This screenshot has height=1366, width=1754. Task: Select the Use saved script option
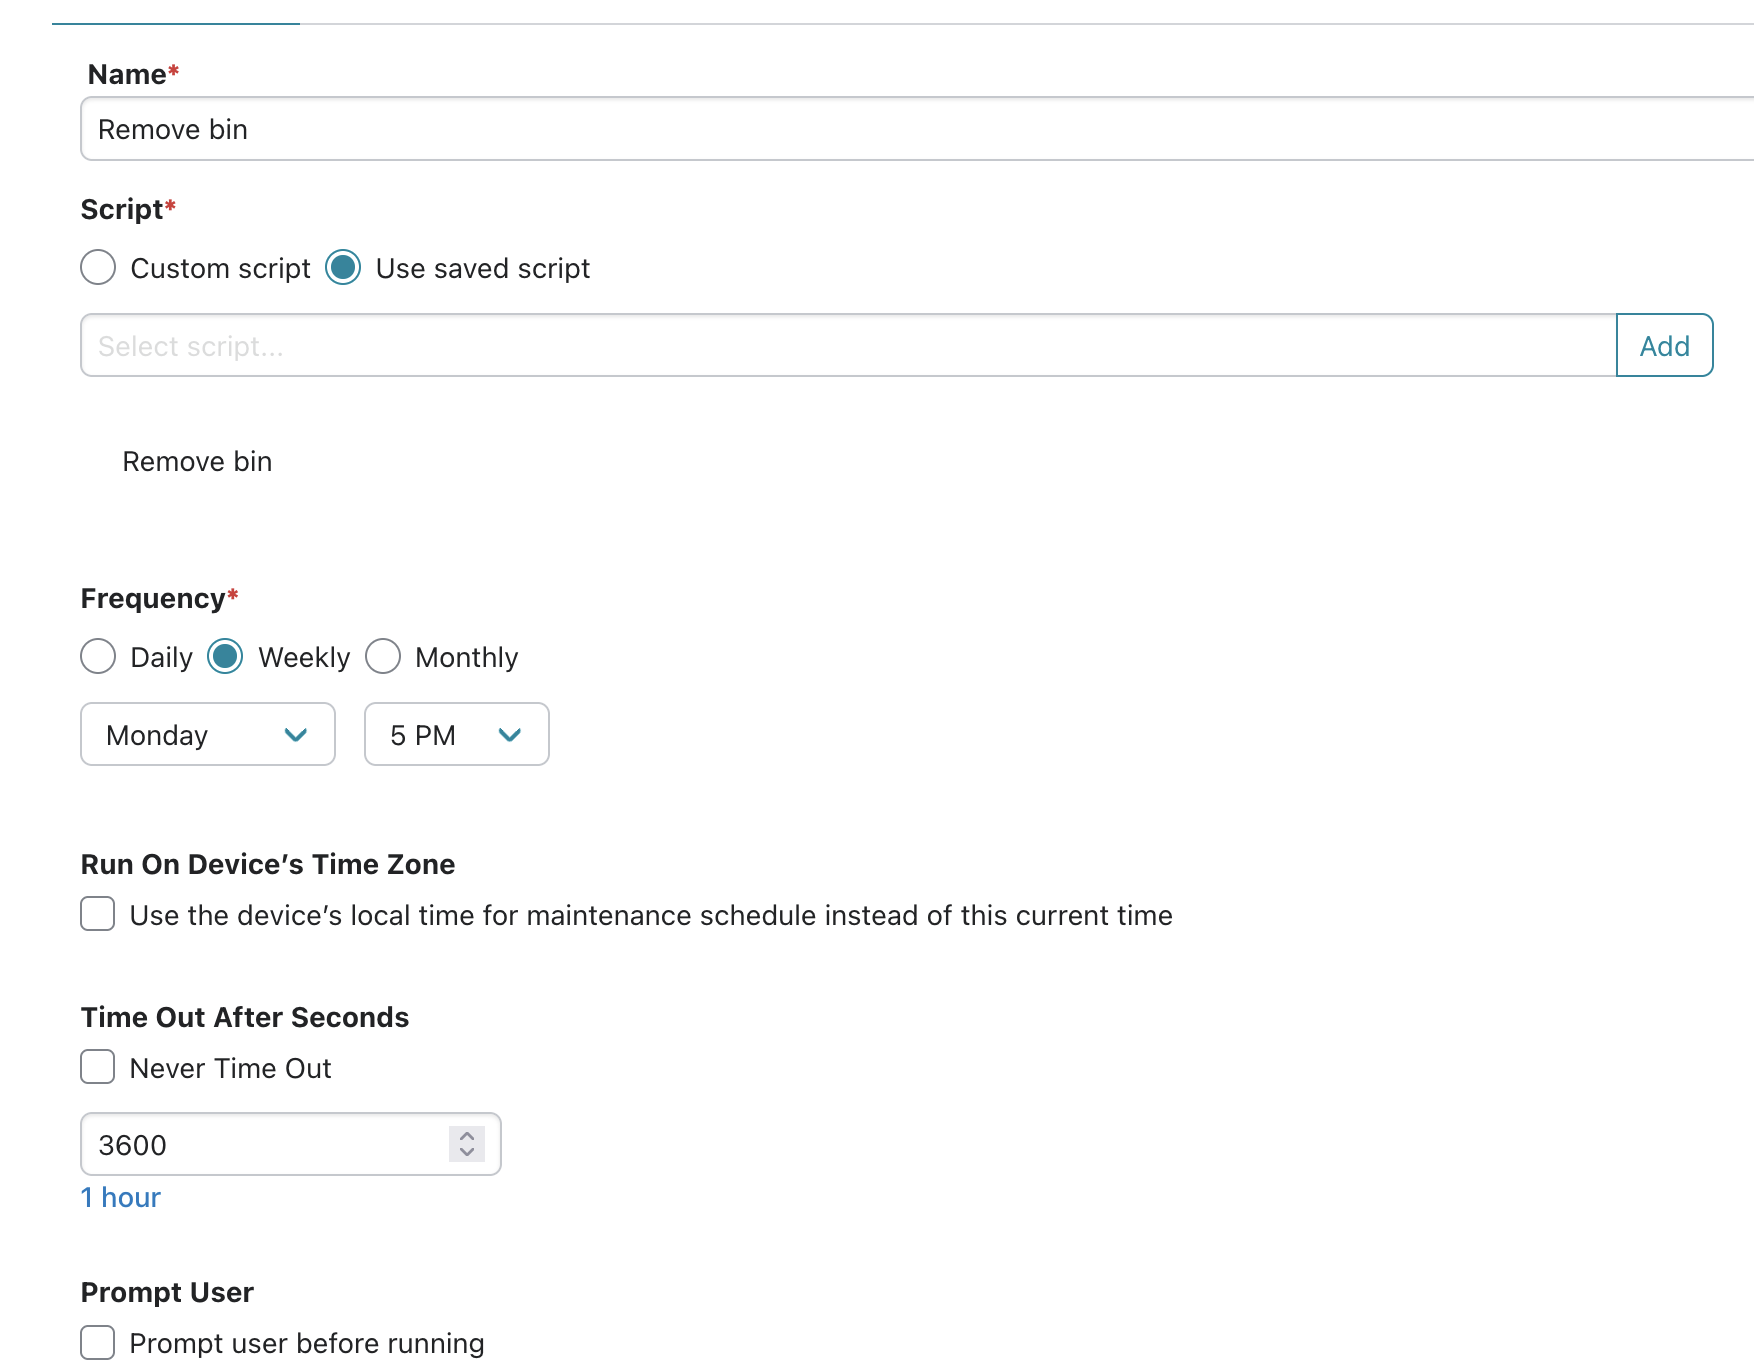[343, 268]
